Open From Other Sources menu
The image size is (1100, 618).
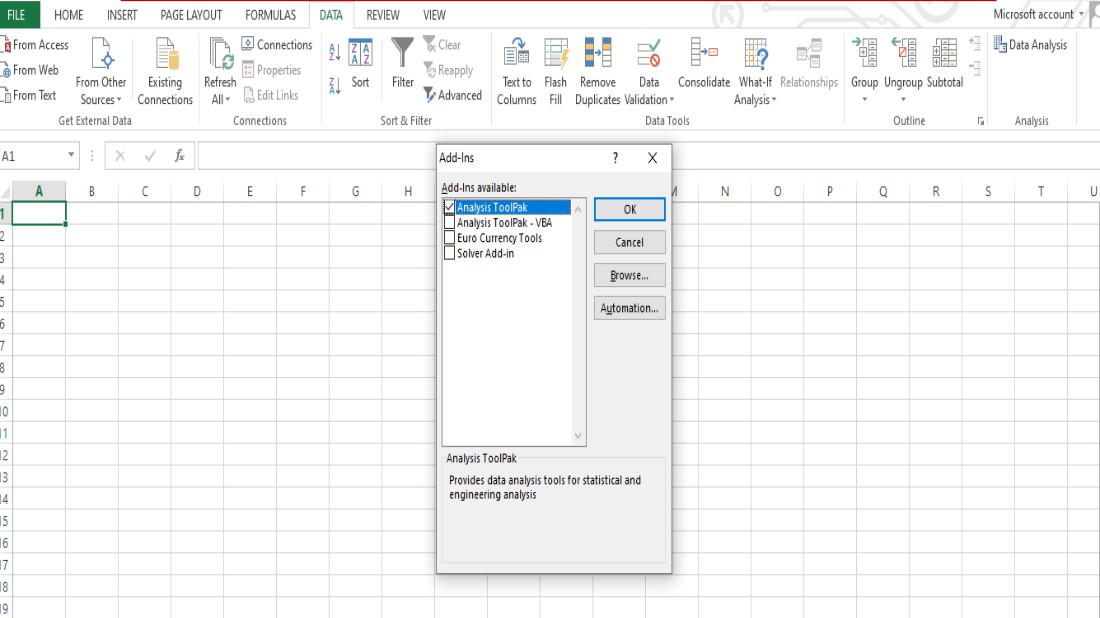point(100,72)
